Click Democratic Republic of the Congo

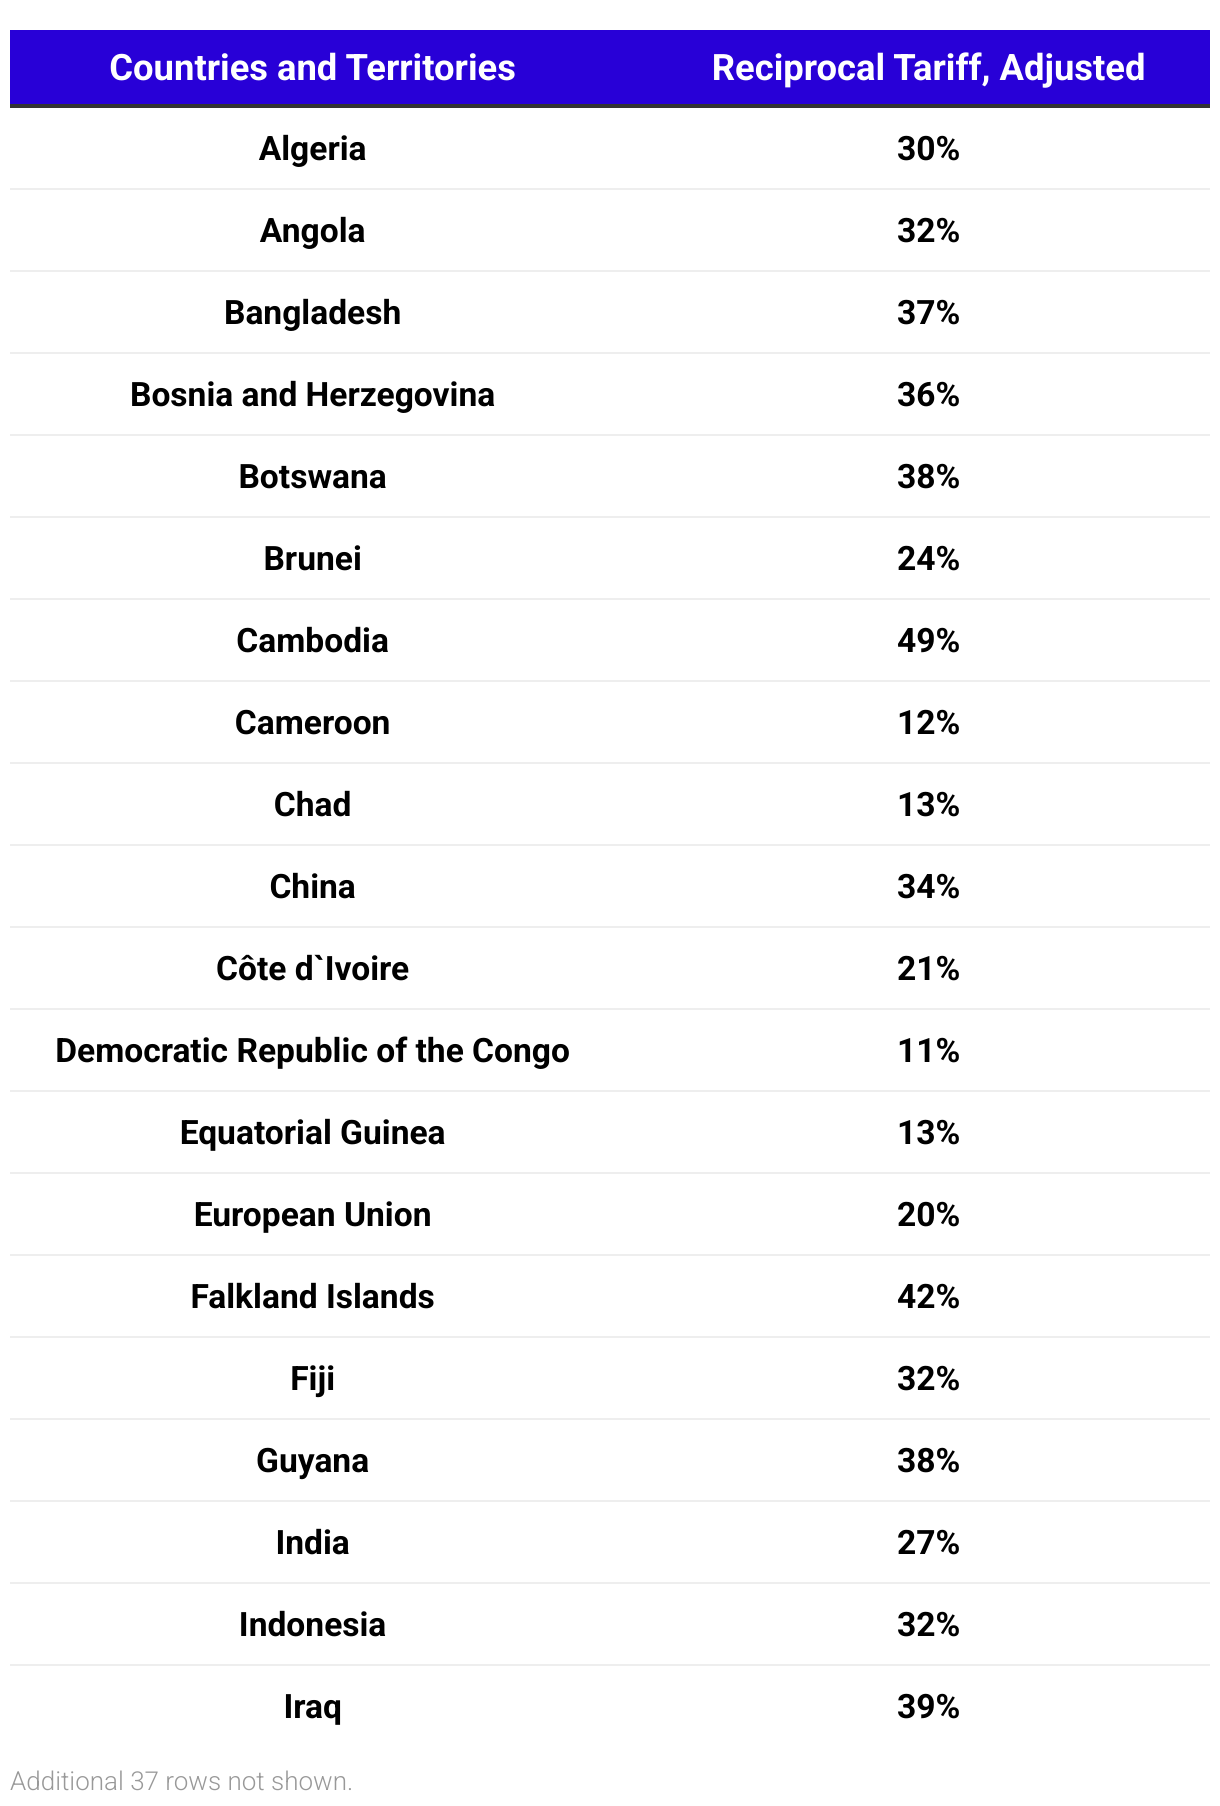tap(312, 1051)
